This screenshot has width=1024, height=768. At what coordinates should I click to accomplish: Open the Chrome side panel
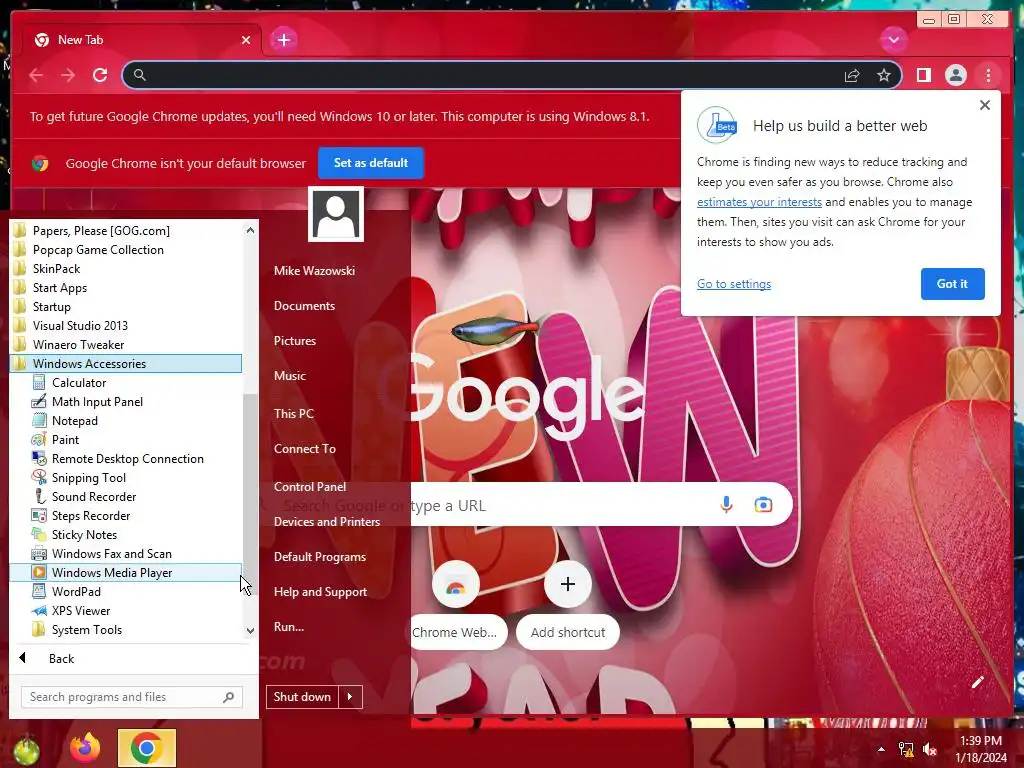pyautogui.click(x=923, y=75)
